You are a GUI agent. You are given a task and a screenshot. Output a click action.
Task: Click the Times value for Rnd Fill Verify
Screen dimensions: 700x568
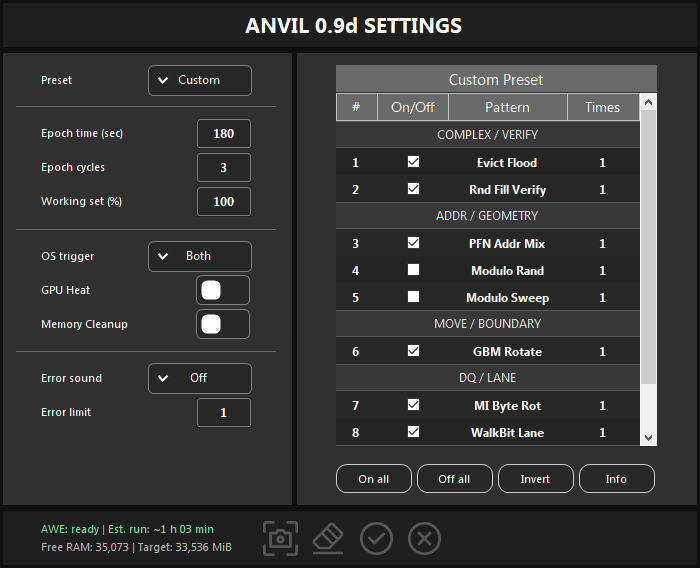(x=602, y=190)
